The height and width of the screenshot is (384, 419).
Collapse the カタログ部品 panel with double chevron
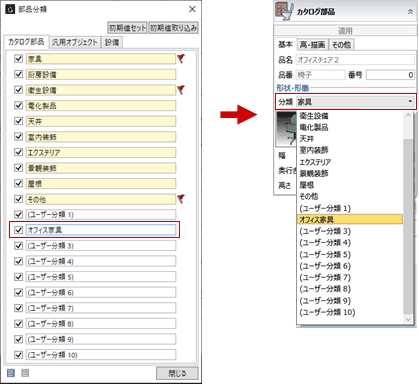tap(410, 12)
